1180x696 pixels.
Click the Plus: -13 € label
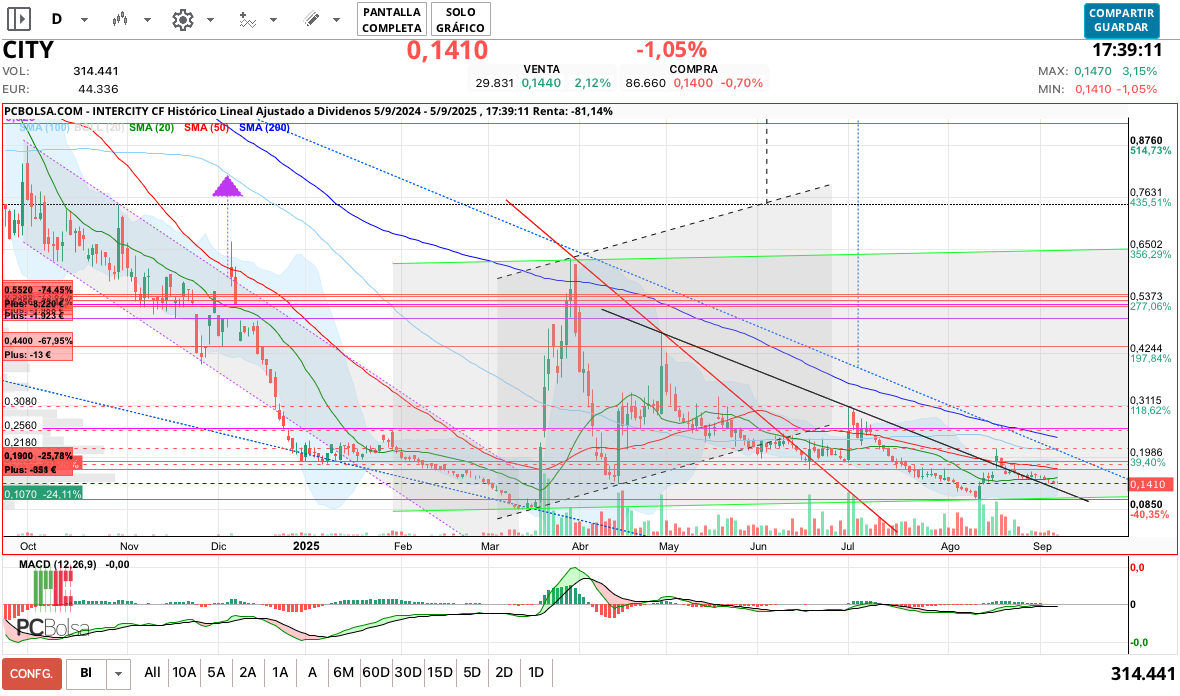(x=28, y=354)
